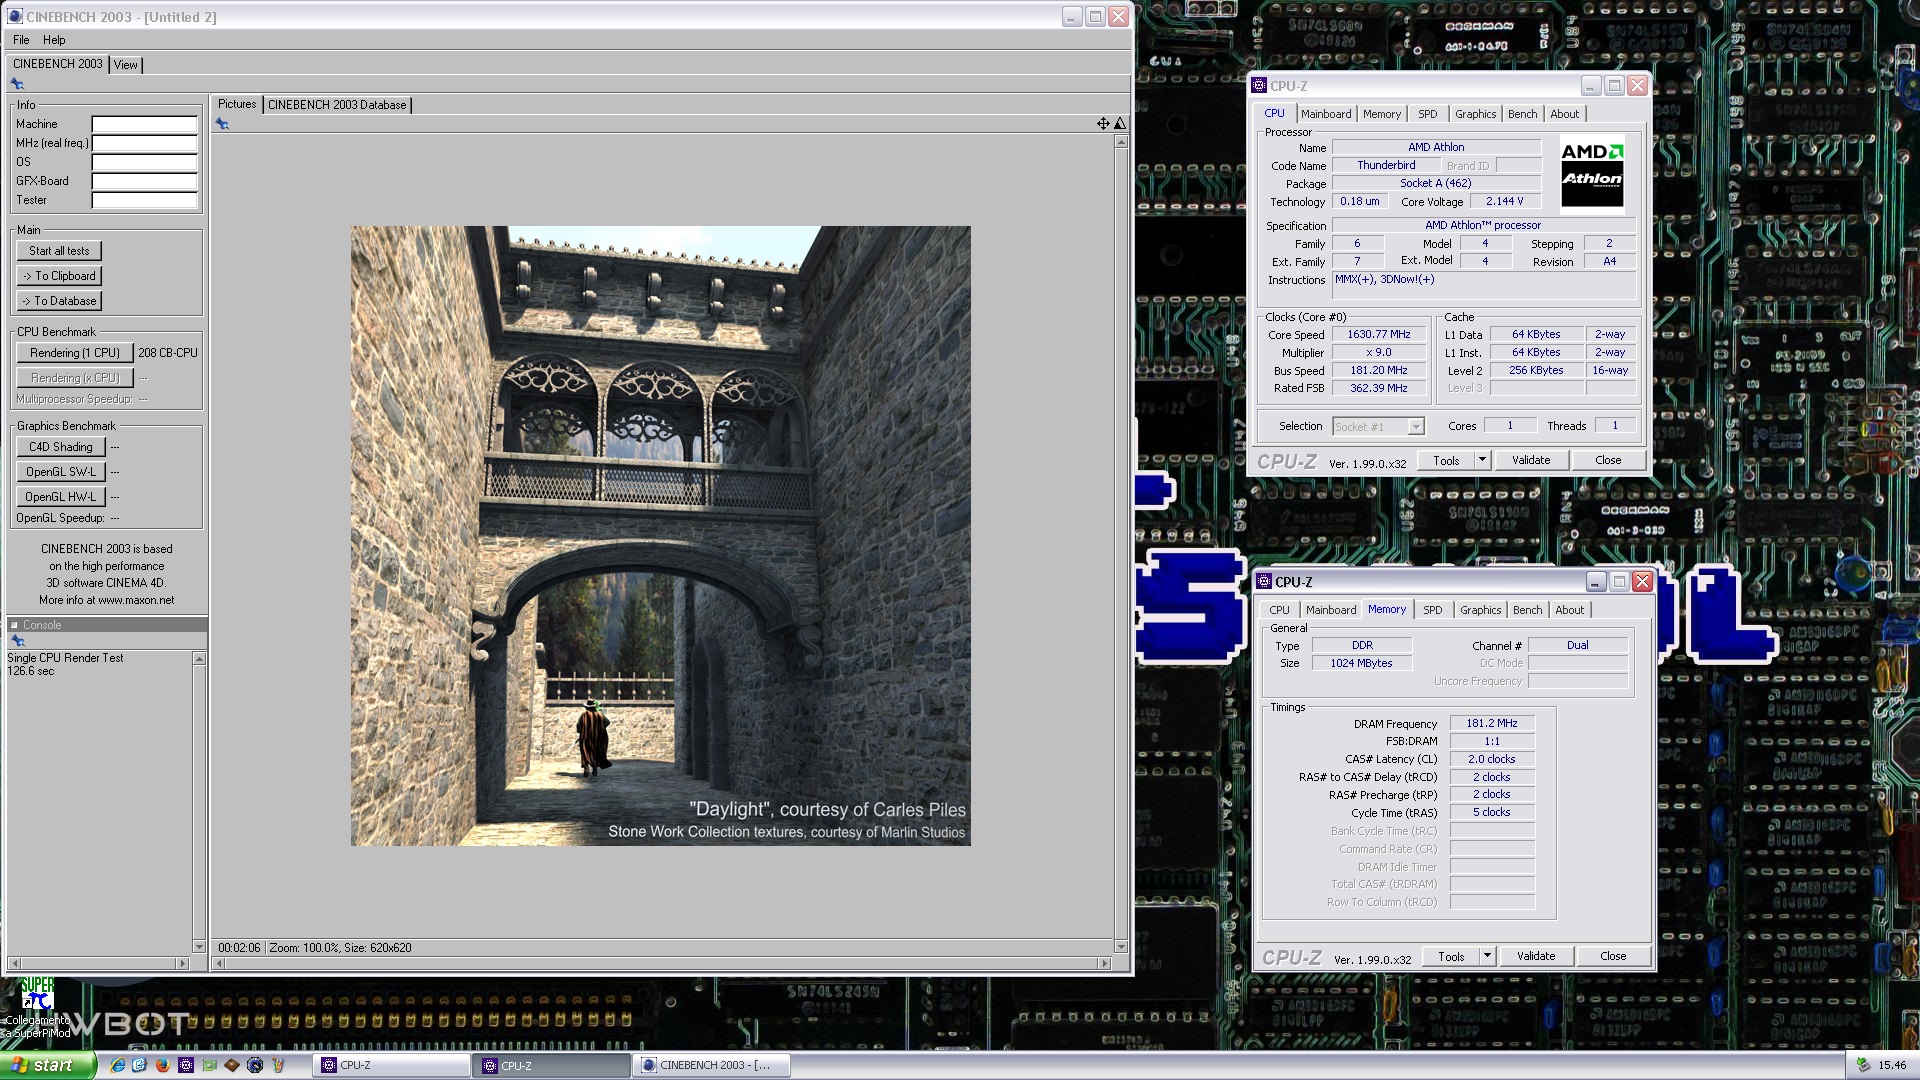Screen dimensions: 1920x1080
Task: Run Rendering (1 CPU) benchmark
Action: [75, 353]
